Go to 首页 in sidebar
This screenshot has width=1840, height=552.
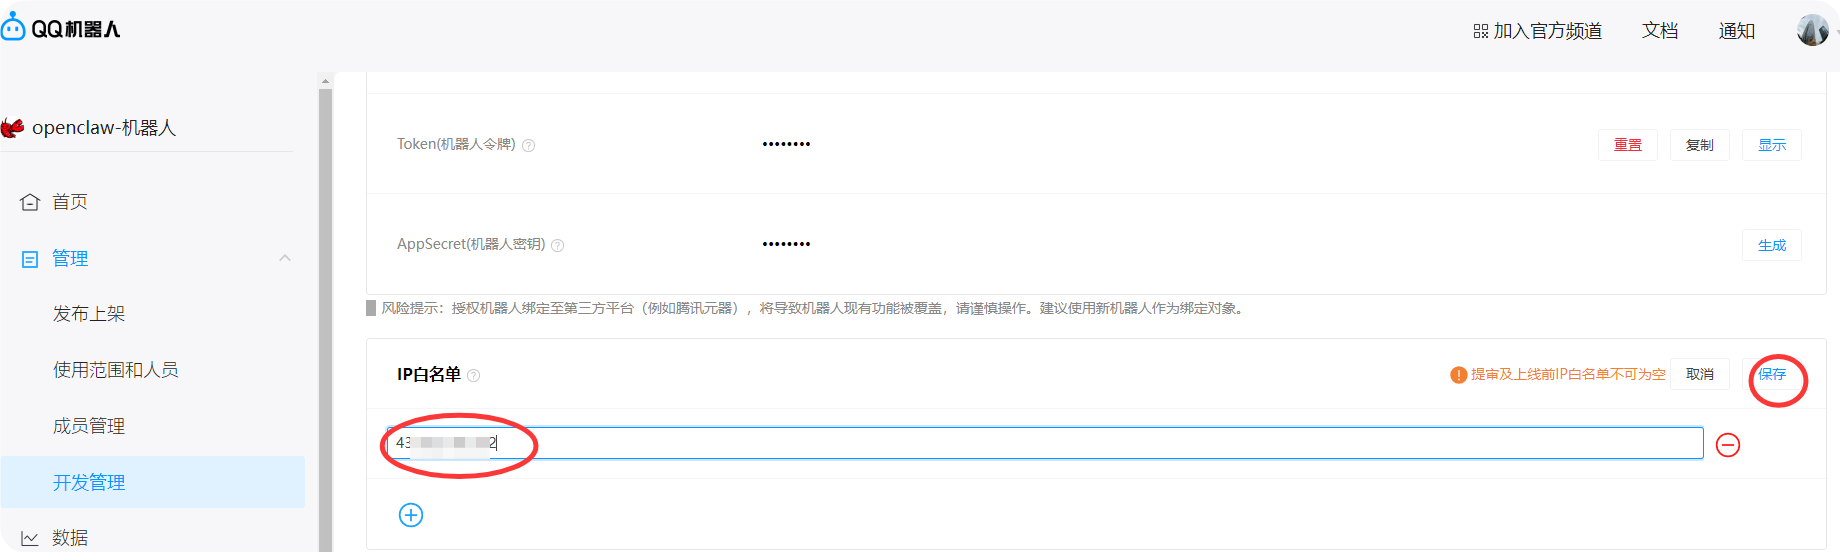click(x=70, y=202)
